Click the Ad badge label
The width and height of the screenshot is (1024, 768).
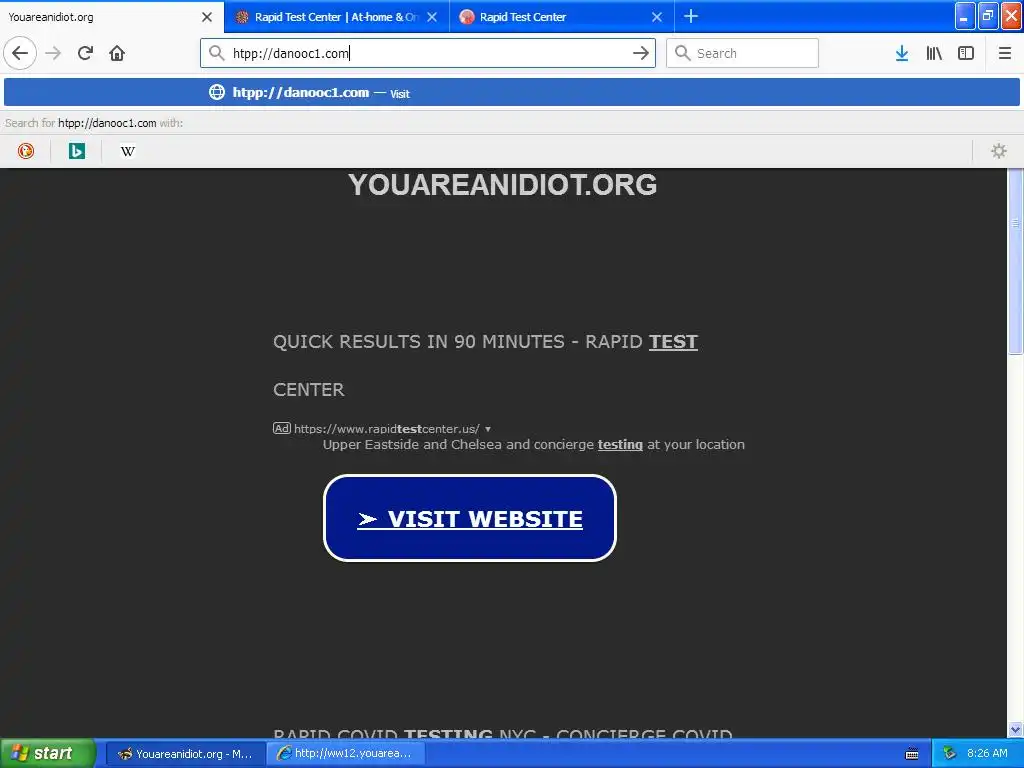(x=281, y=428)
